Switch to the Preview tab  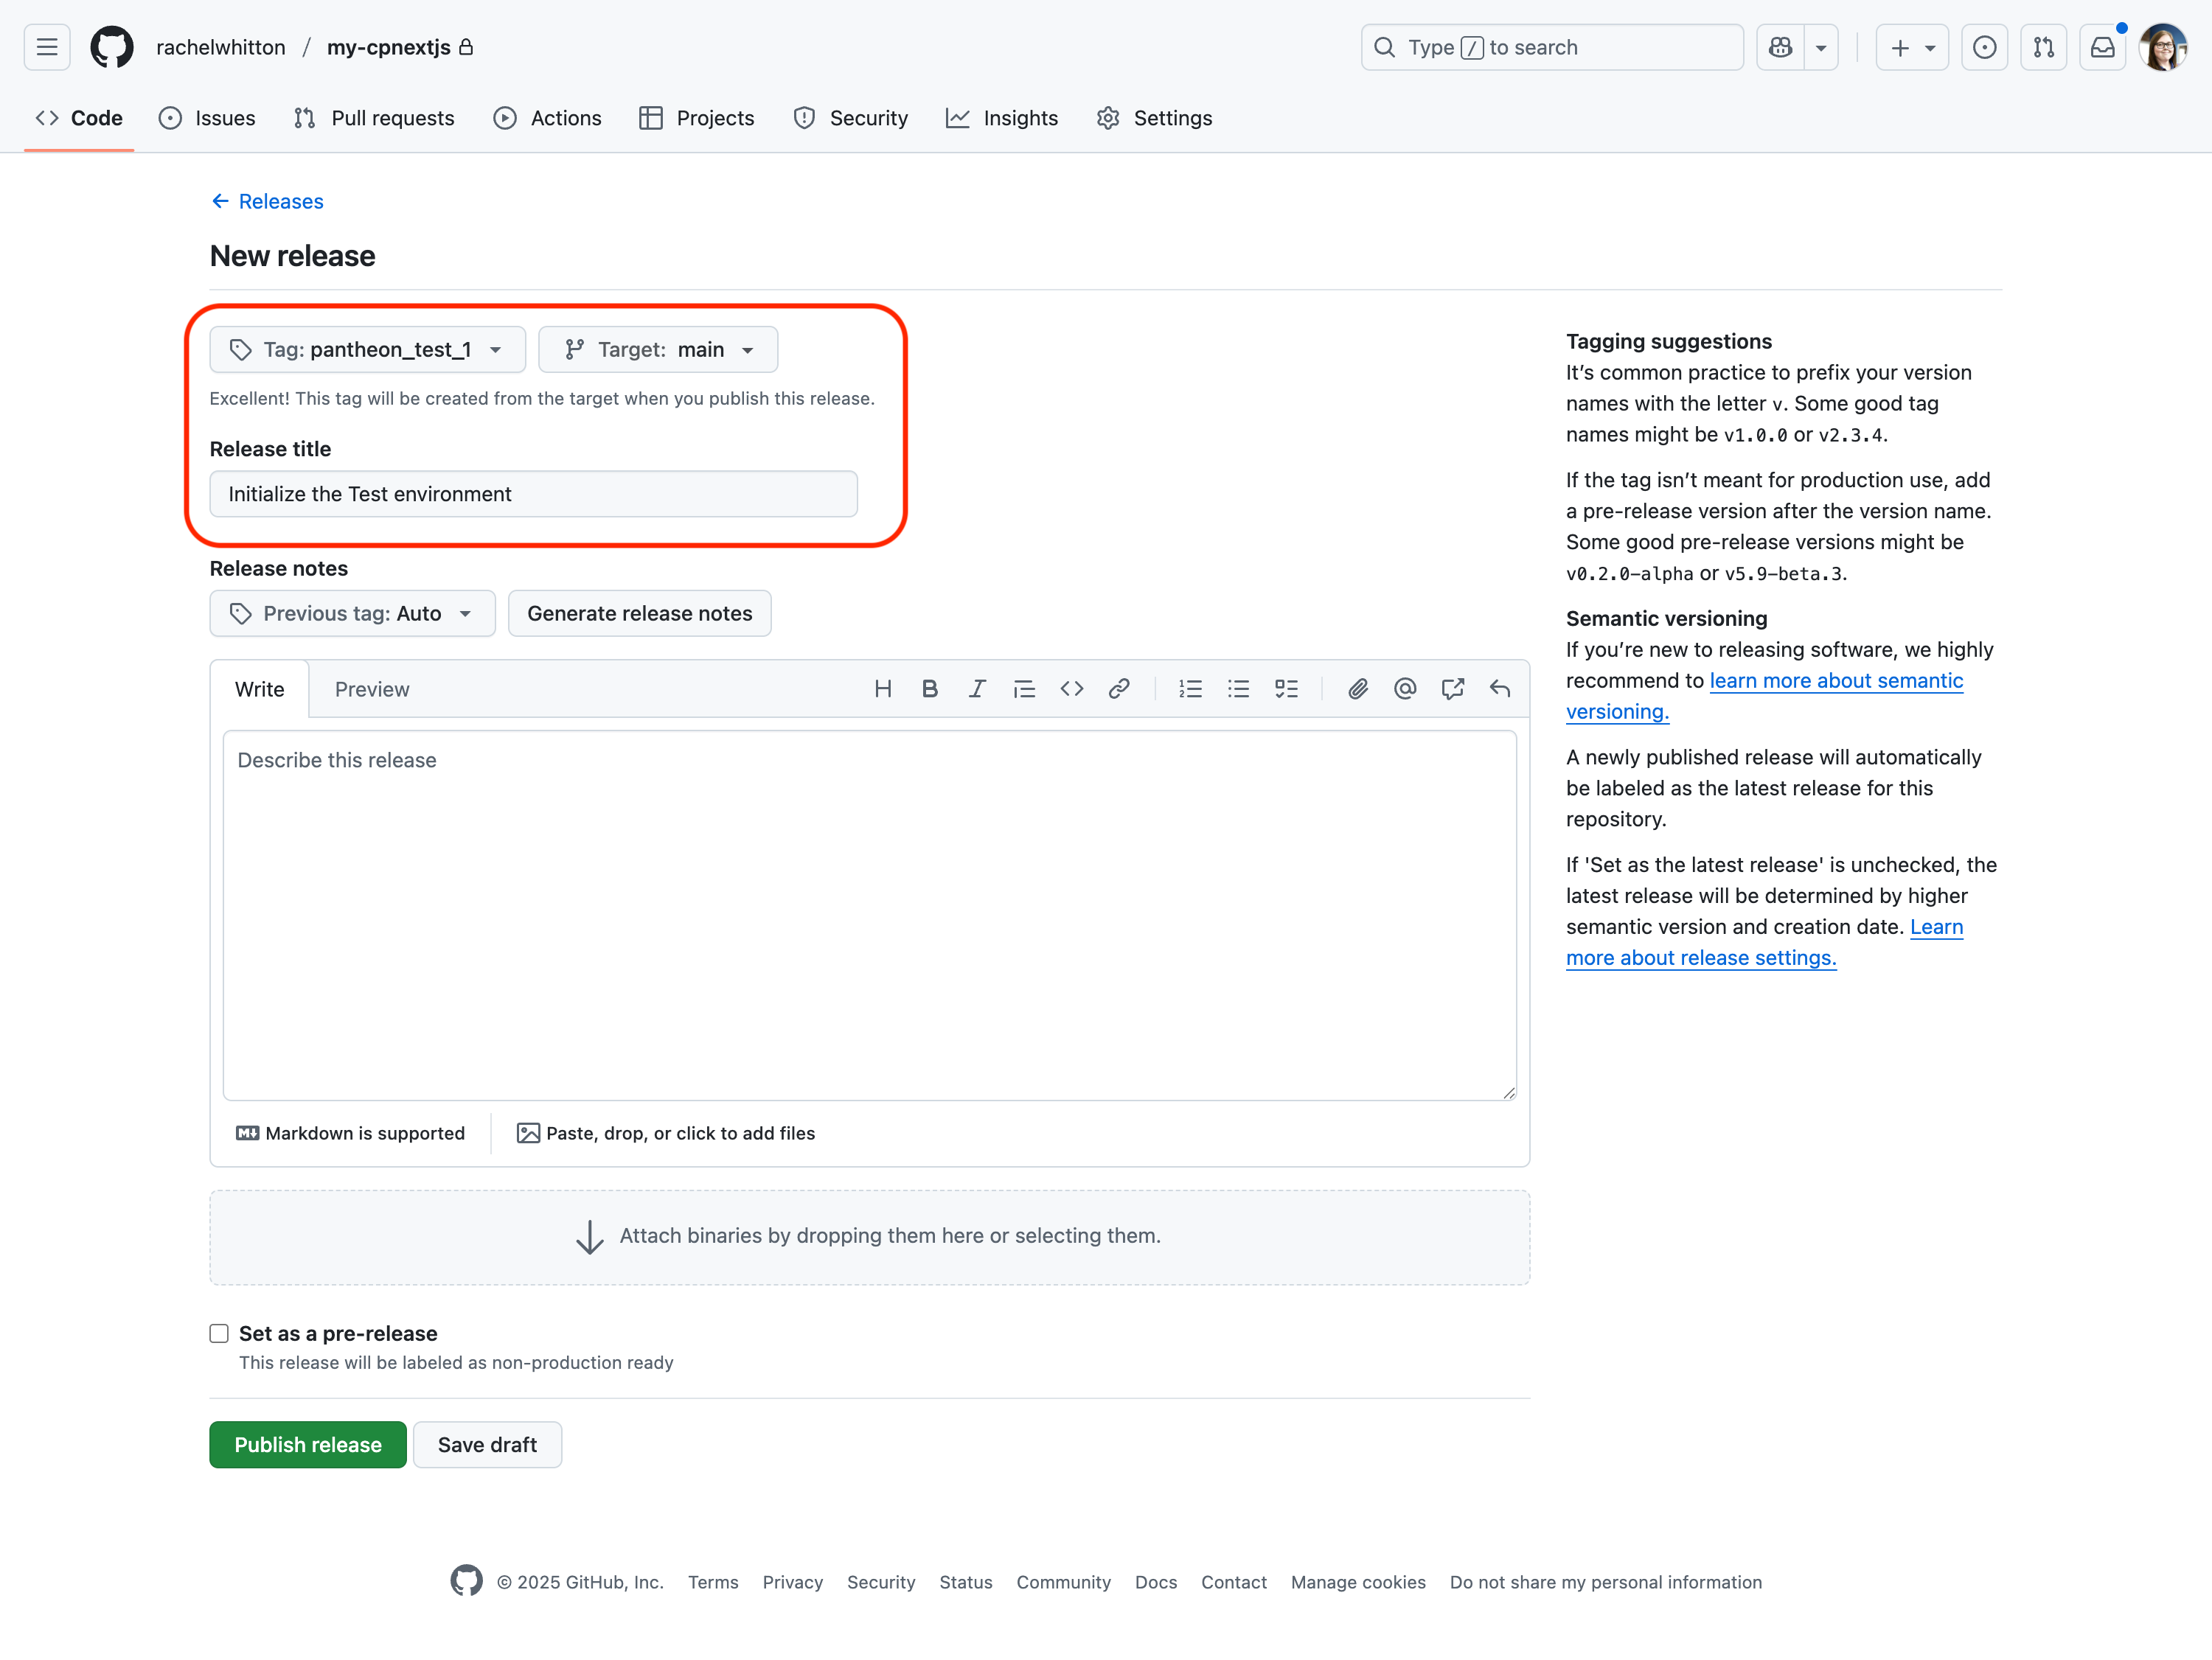pyautogui.click(x=372, y=689)
